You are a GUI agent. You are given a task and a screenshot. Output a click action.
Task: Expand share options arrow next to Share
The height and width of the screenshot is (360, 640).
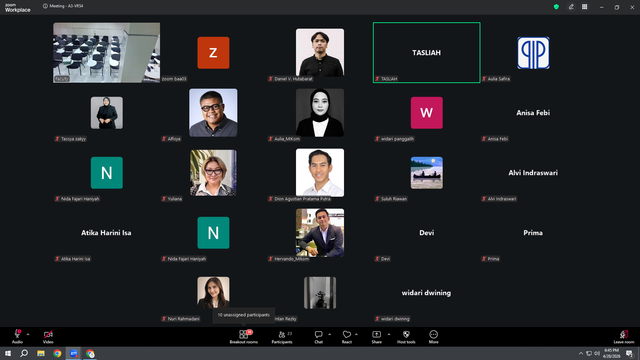pyautogui.click(x=389, y=334)
